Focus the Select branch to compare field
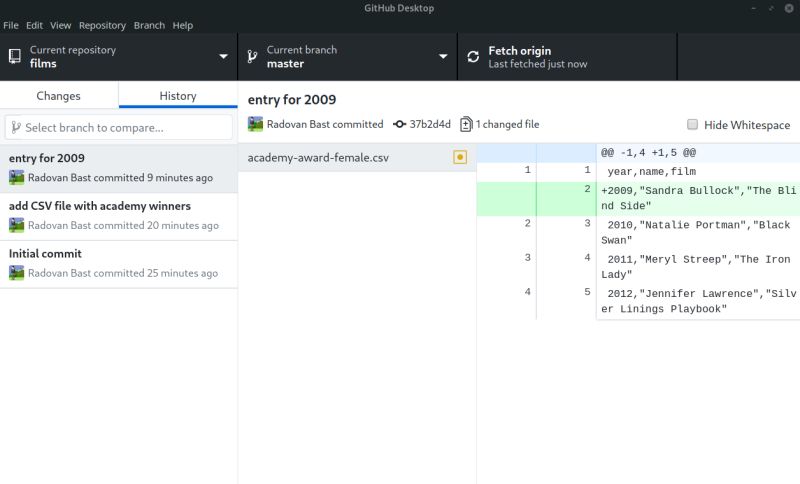The width and height of the screenshot is (800, 484). click(x=118, y=127)
